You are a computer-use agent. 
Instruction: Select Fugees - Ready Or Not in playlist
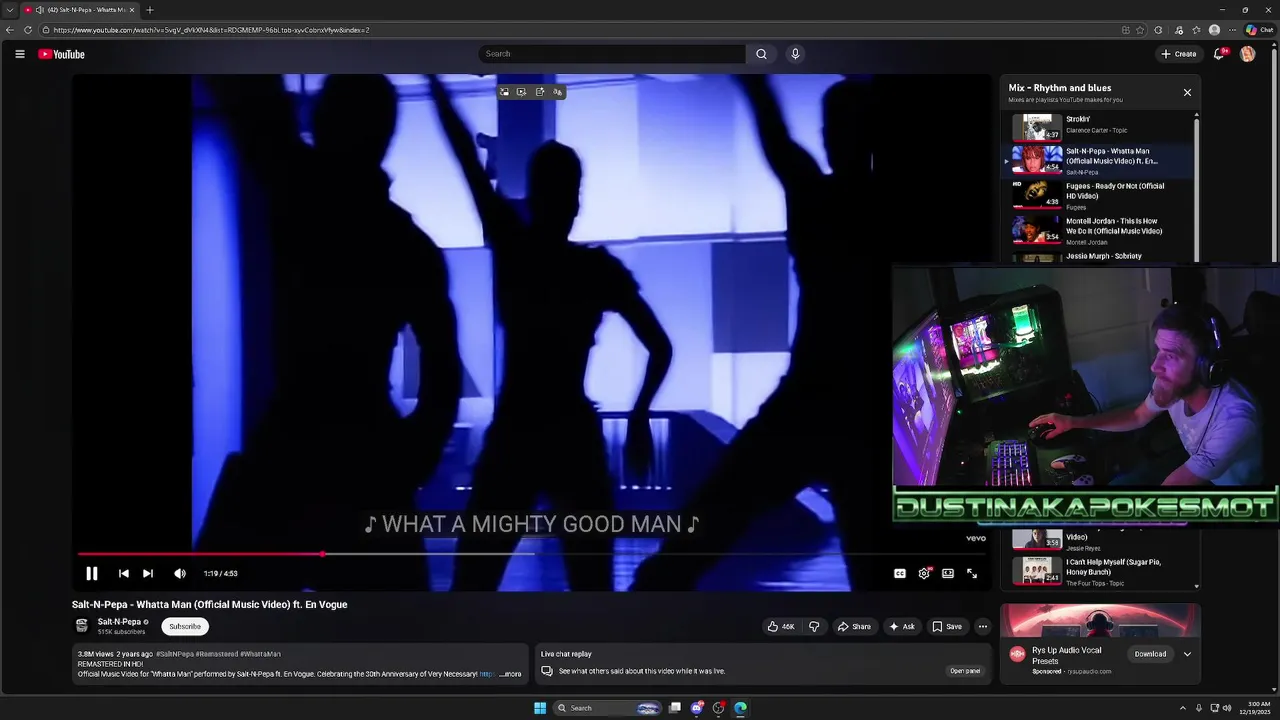1098,195
